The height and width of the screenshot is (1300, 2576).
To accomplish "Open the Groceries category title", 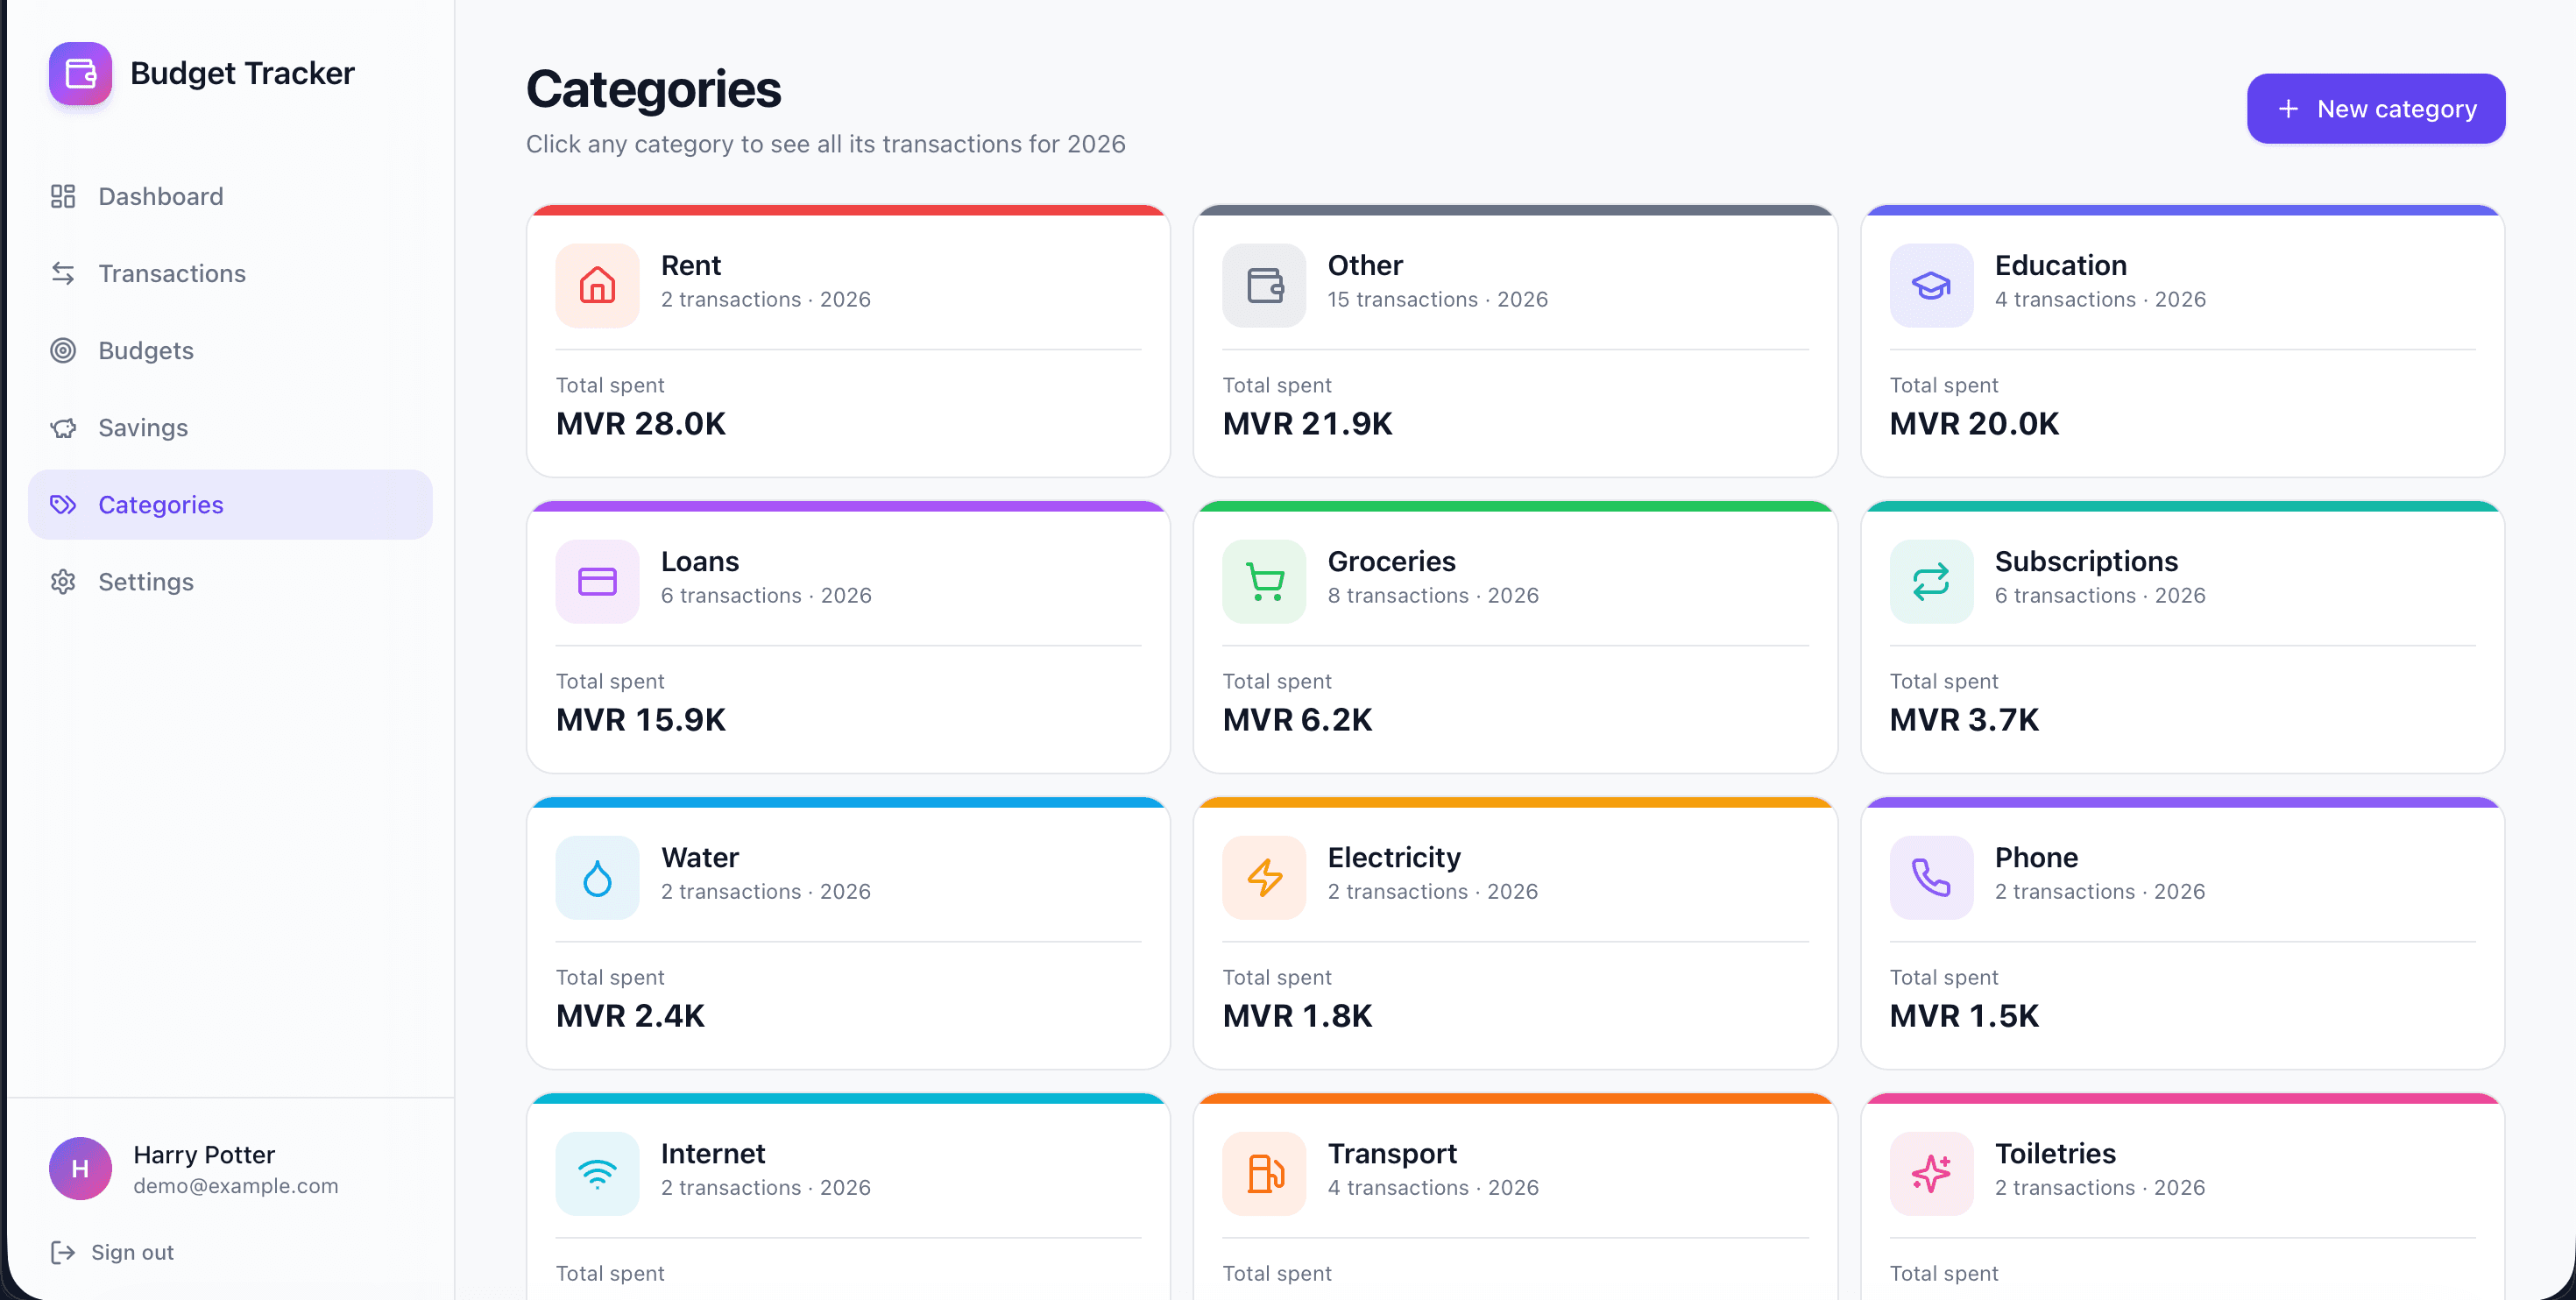I will 1391,561.
